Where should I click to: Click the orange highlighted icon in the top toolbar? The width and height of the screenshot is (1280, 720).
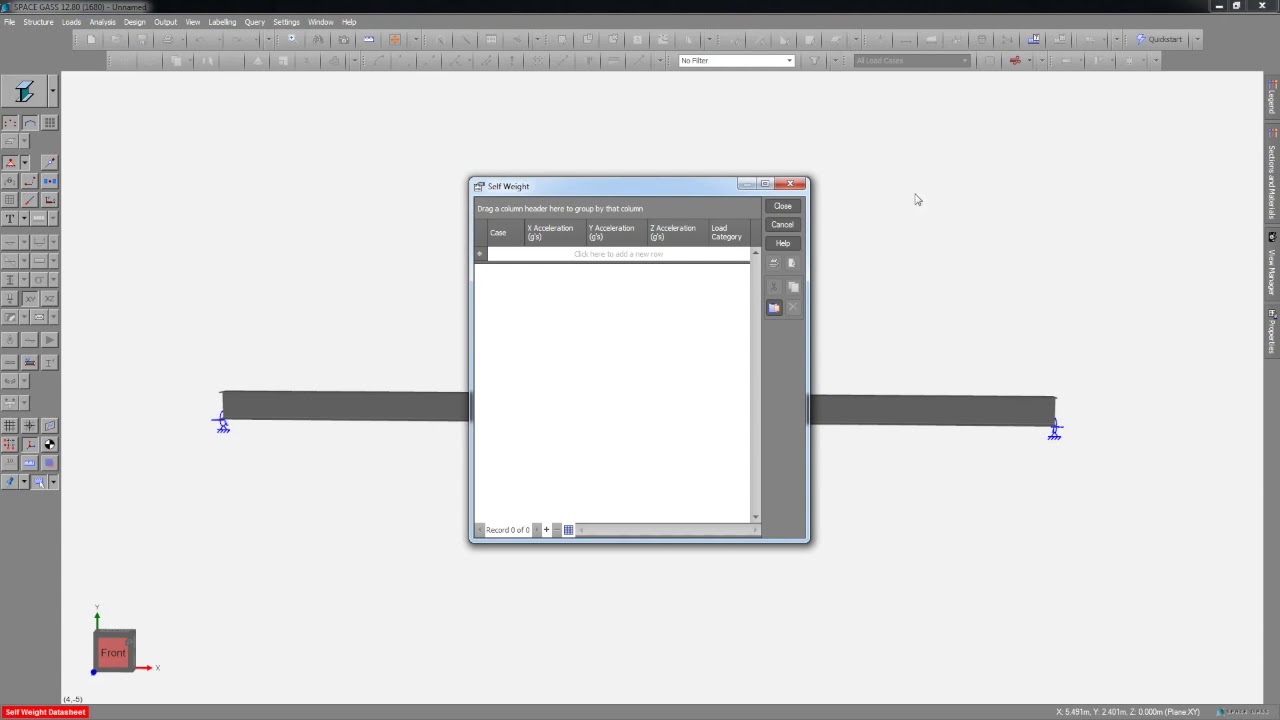pos(395,40)
